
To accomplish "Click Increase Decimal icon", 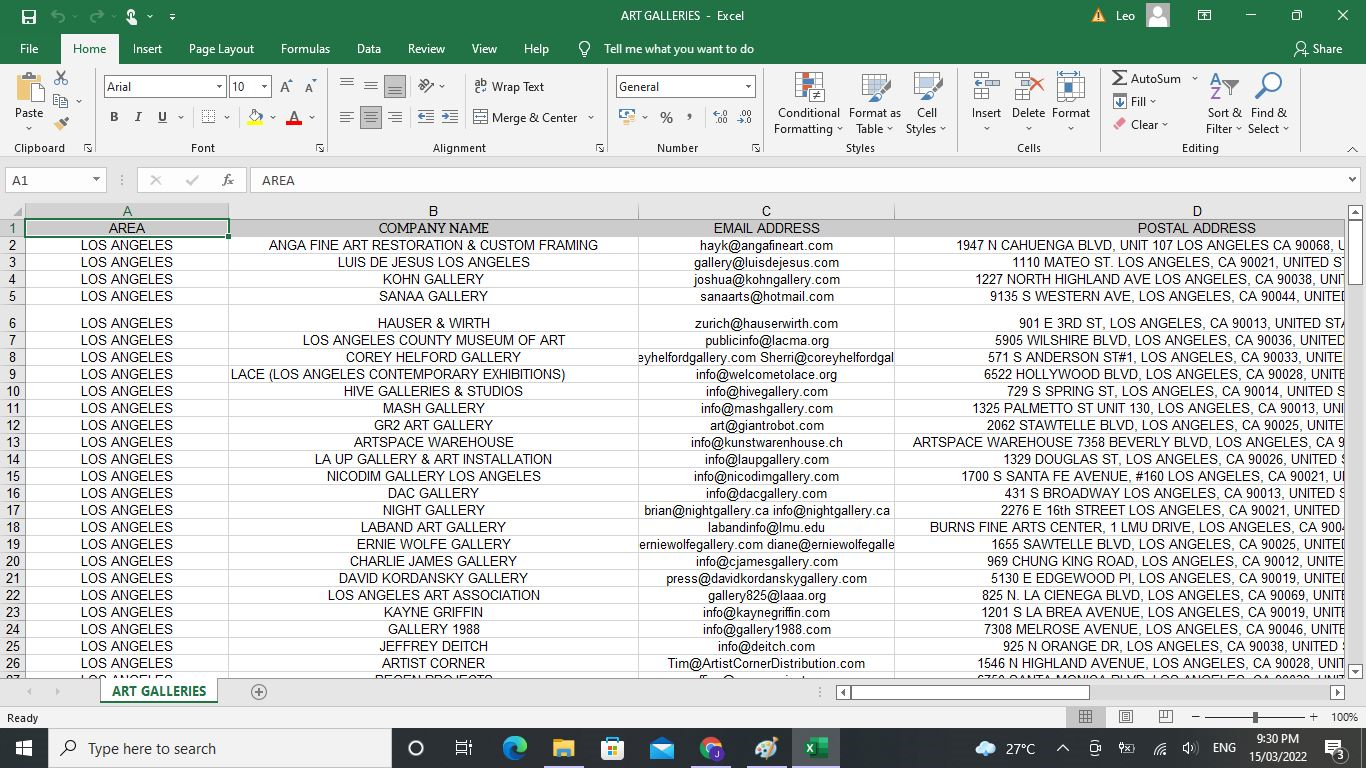I will [720, 117].
